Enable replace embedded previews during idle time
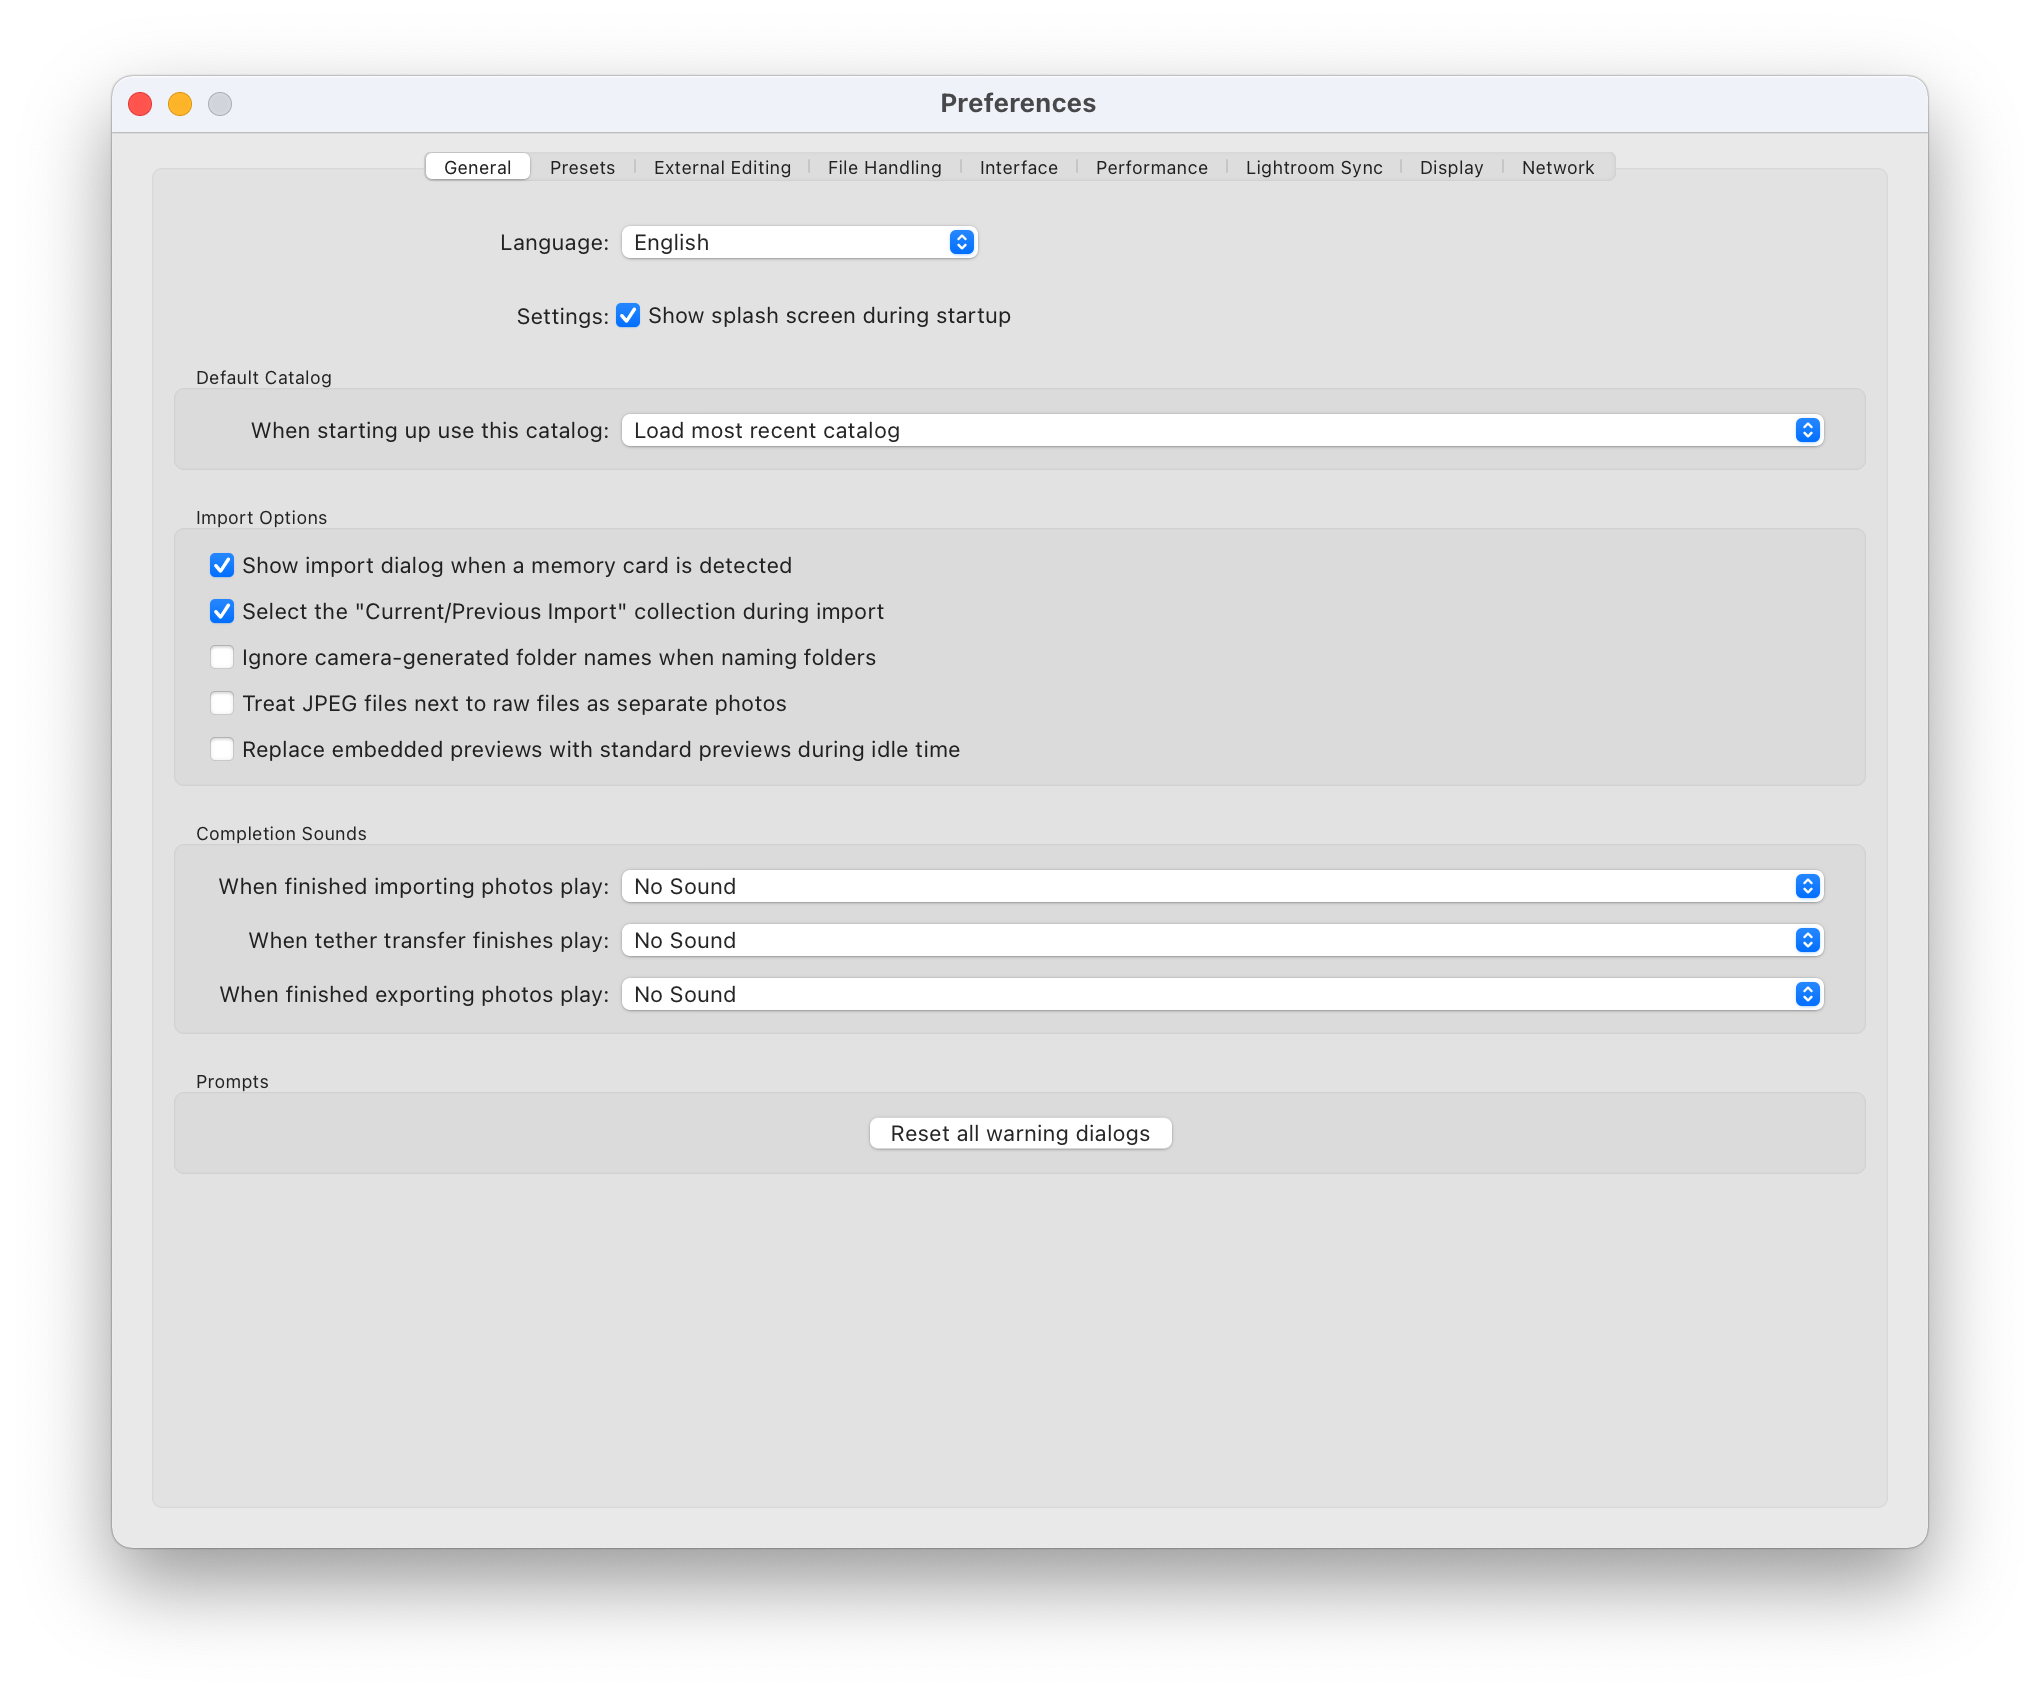The width and height of the screenshot is (2040, 1696). 222,750
